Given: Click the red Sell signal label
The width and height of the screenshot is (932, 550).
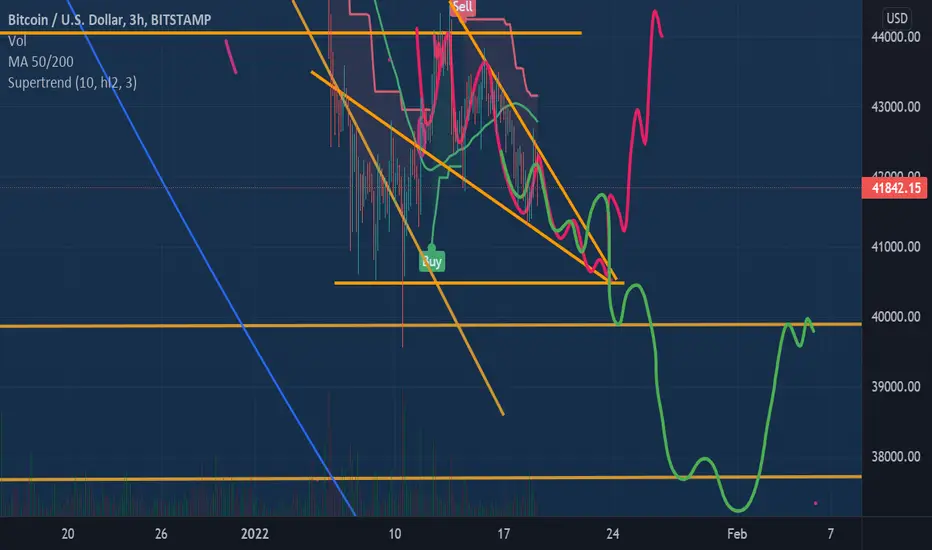Looking at the screenshot, I should pyautogui.click(x=462, y=7).
